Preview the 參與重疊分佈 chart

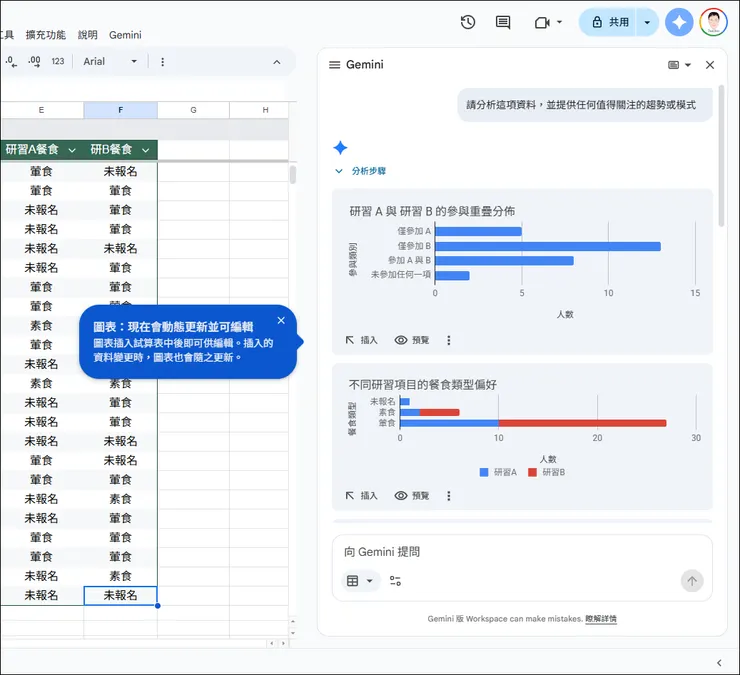(x=412, y=340)
